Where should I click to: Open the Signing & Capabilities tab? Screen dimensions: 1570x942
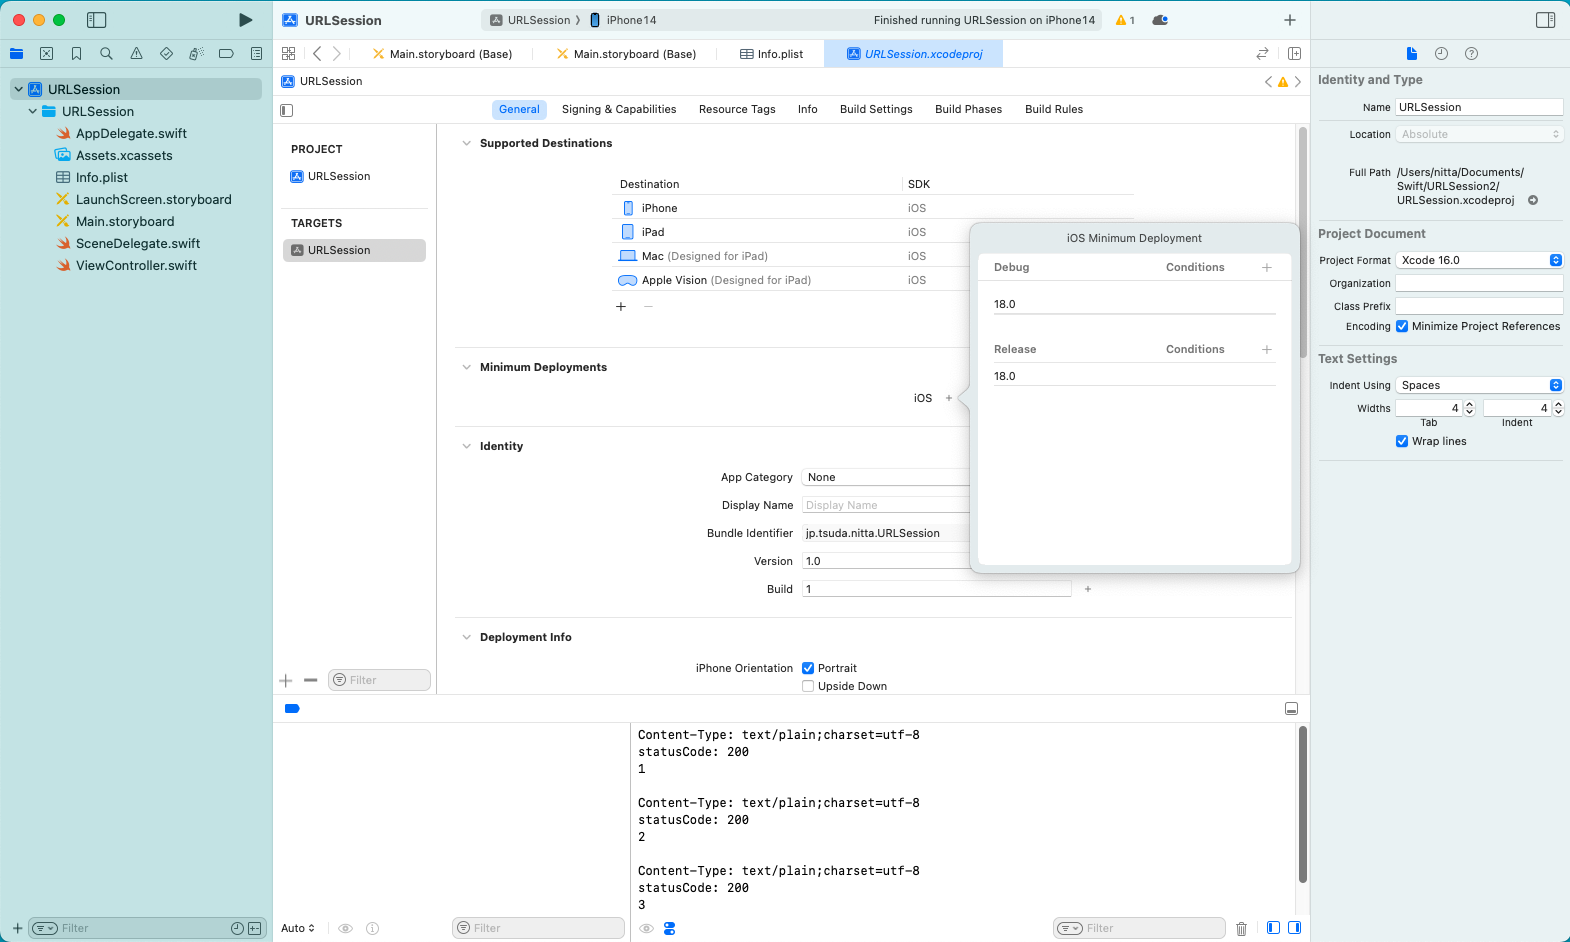tap(619, 109)
